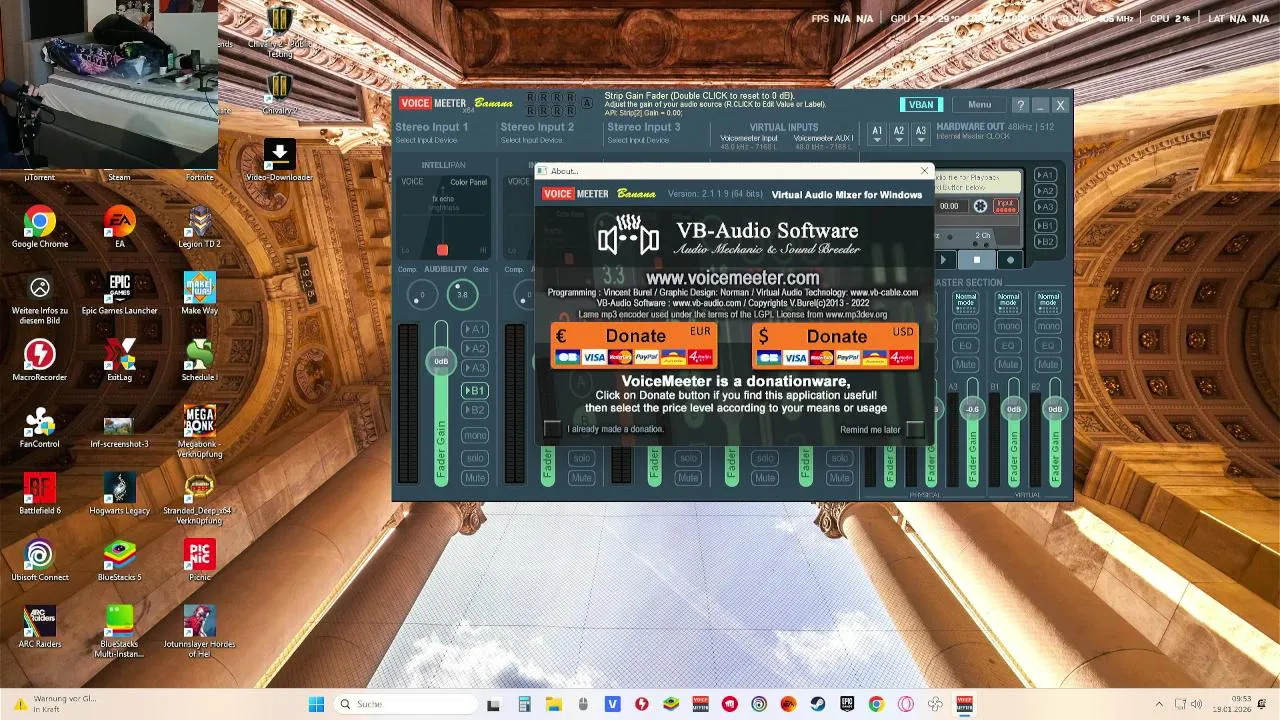Show hidden system tray icons
This screenshot has height=720, width=1280.
(1159, 704)
